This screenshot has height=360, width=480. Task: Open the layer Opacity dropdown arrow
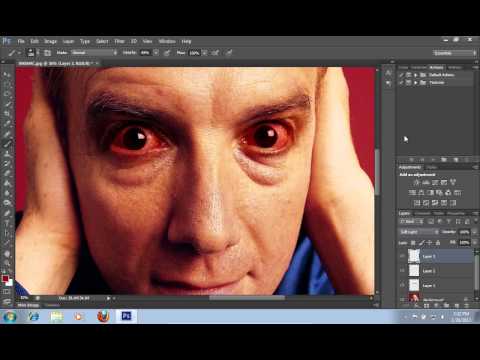click(x=474, y=232)
